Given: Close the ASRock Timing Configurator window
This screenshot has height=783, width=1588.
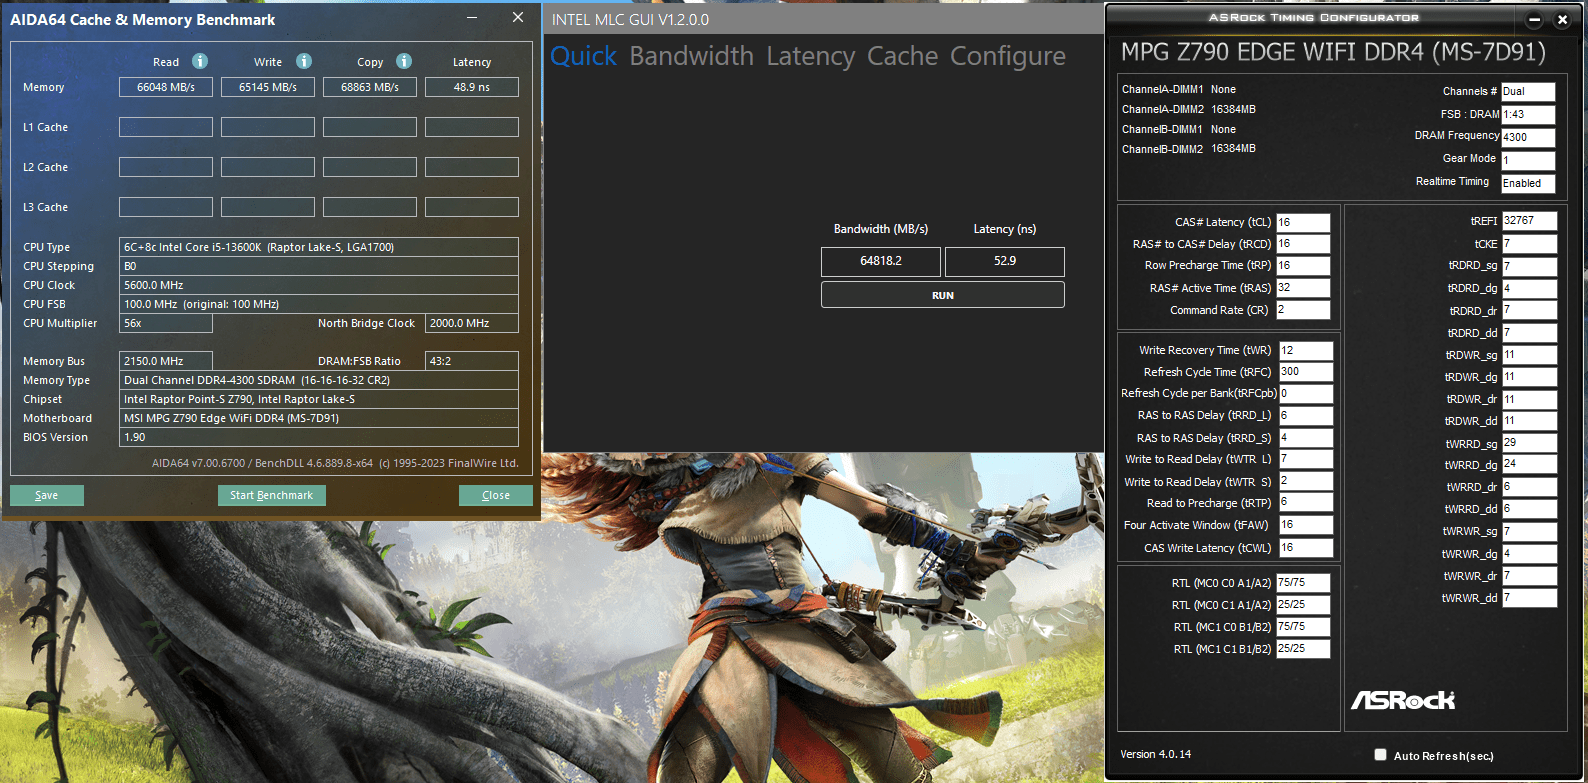Looking at the screenshot, I should 1563,19.
